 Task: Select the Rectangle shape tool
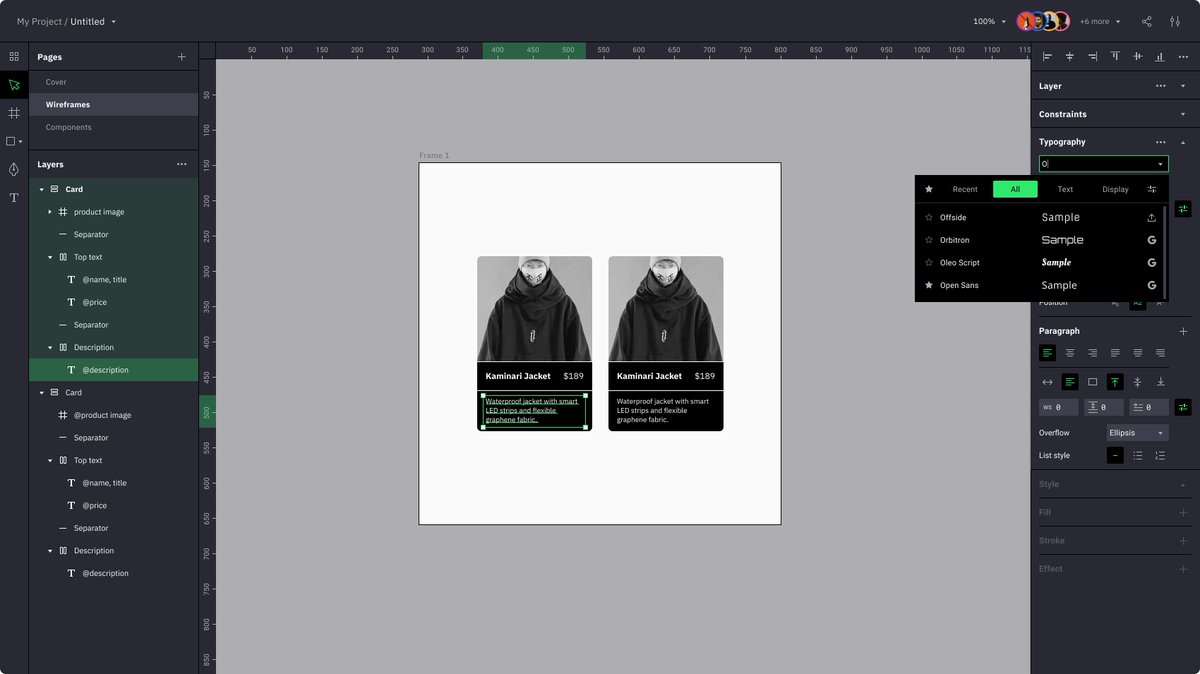coord(11,142)
